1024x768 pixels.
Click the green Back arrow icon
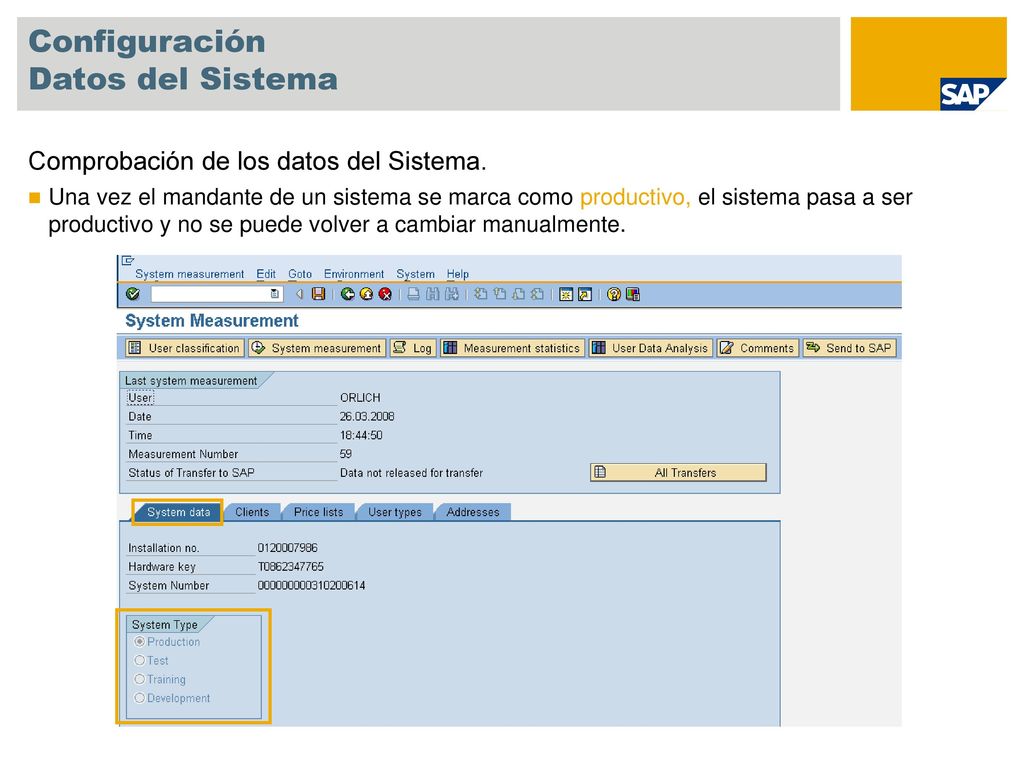coord(347,295)
